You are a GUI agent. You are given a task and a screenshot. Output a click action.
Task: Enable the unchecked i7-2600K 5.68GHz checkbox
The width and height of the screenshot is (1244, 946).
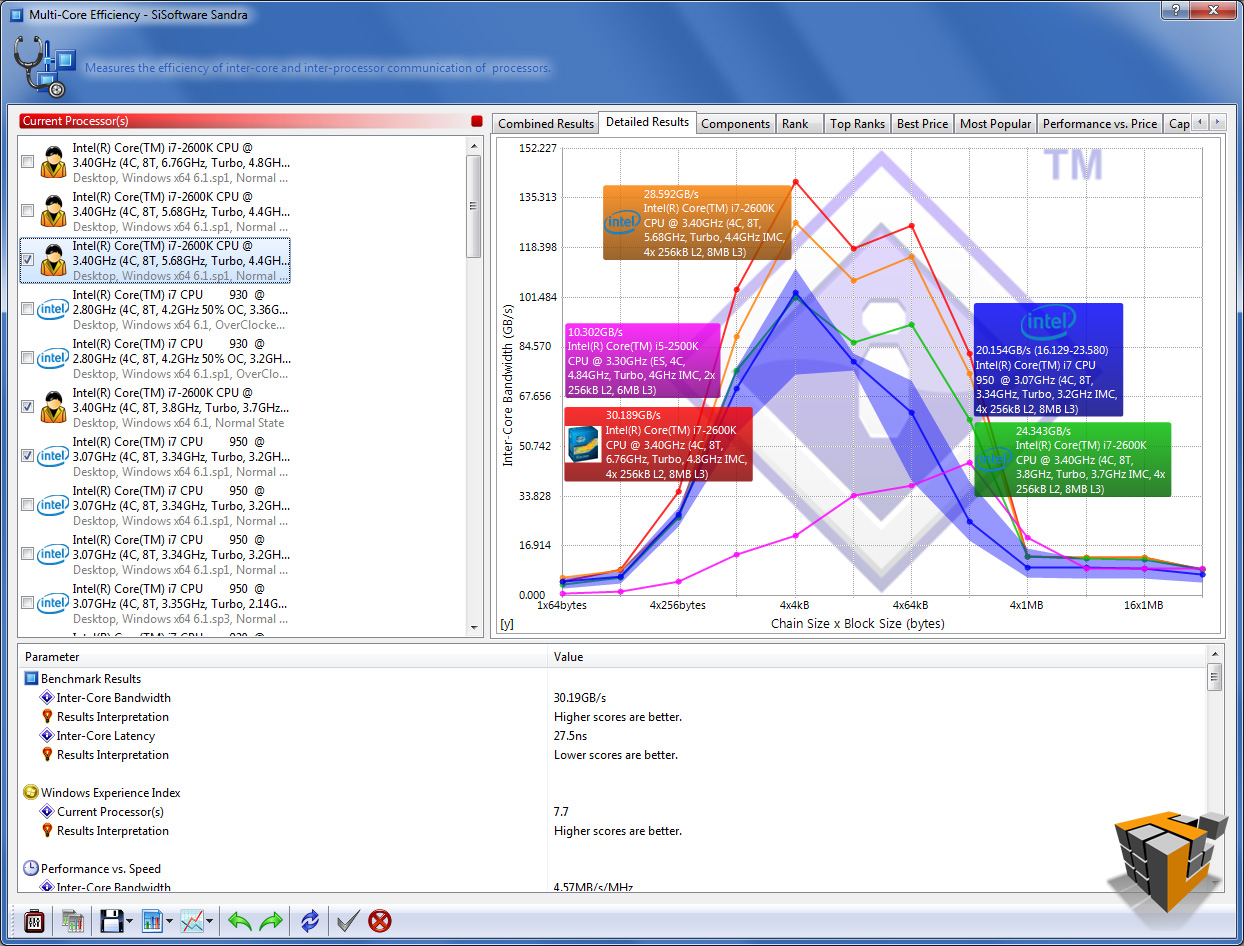coord(28,211)
